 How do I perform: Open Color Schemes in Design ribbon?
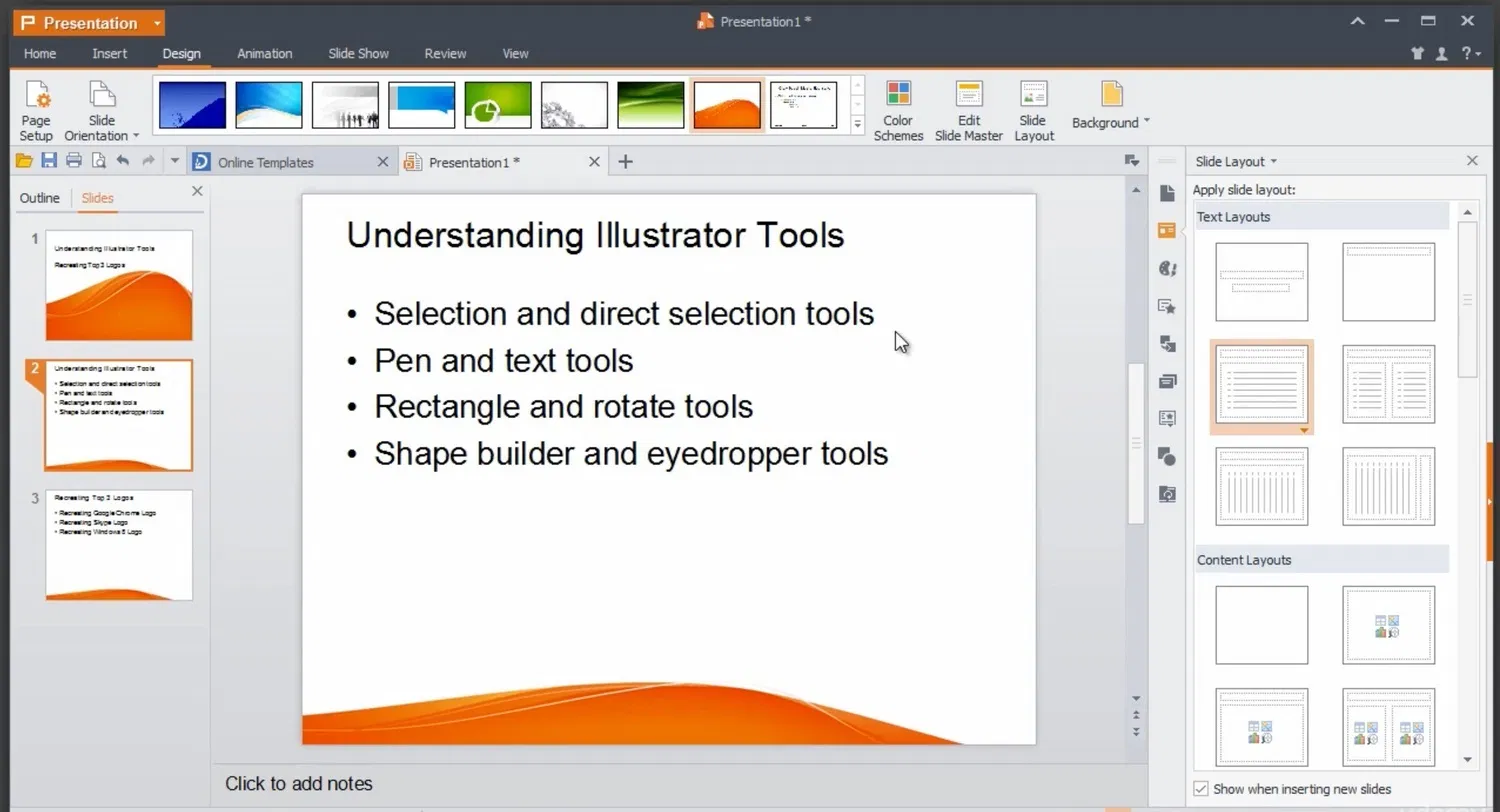[898, 95]
